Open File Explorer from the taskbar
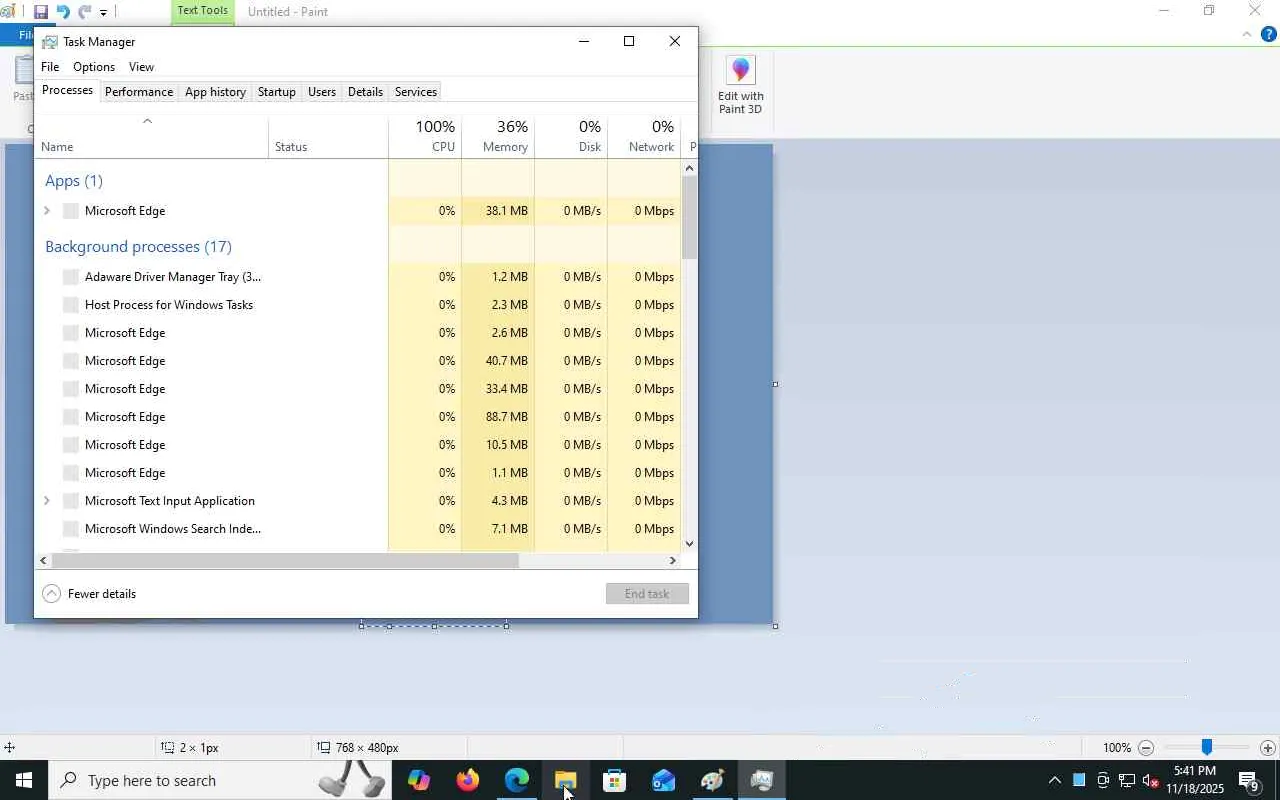The height and width of the screenshot is (800, 1280). 565,780
